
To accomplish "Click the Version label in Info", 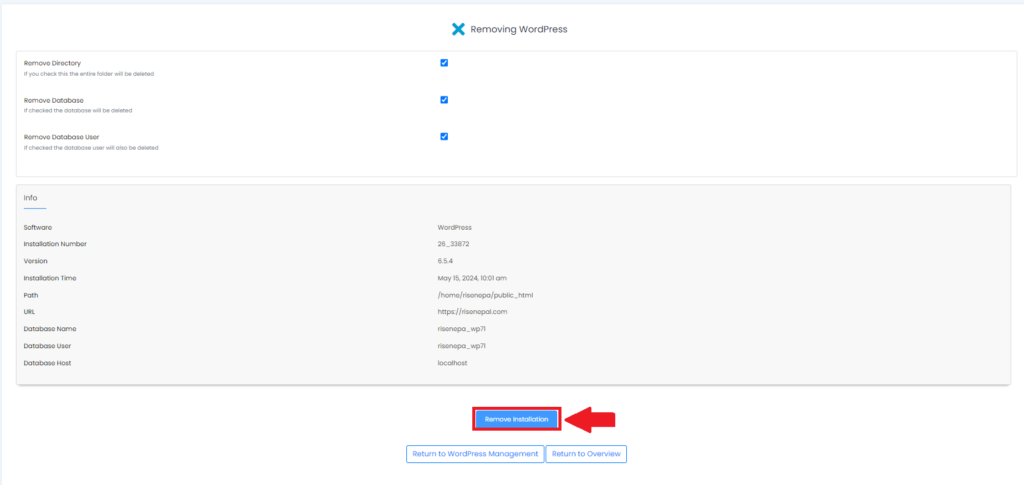I will point(36,261).
